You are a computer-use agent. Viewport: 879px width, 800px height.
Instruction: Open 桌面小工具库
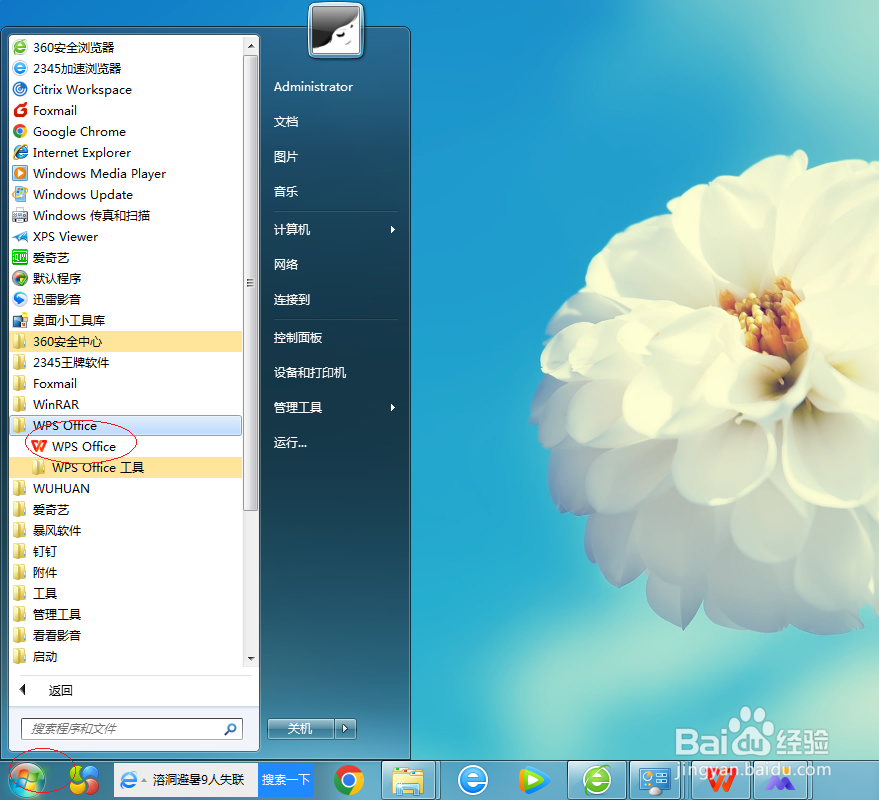point(126,321)
